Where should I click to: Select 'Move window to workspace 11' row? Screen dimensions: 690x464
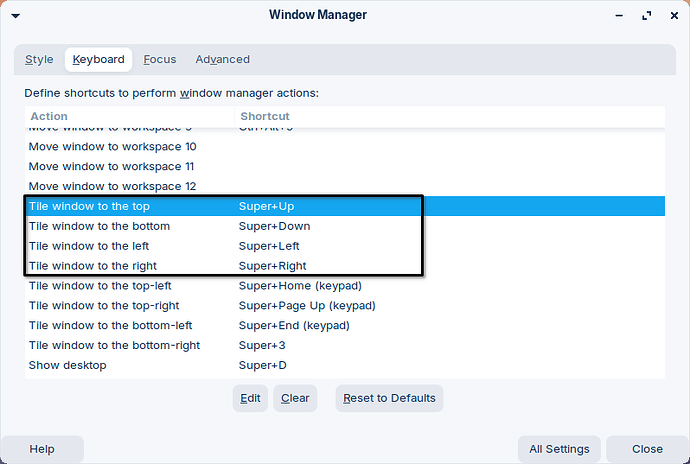point(112,166)
